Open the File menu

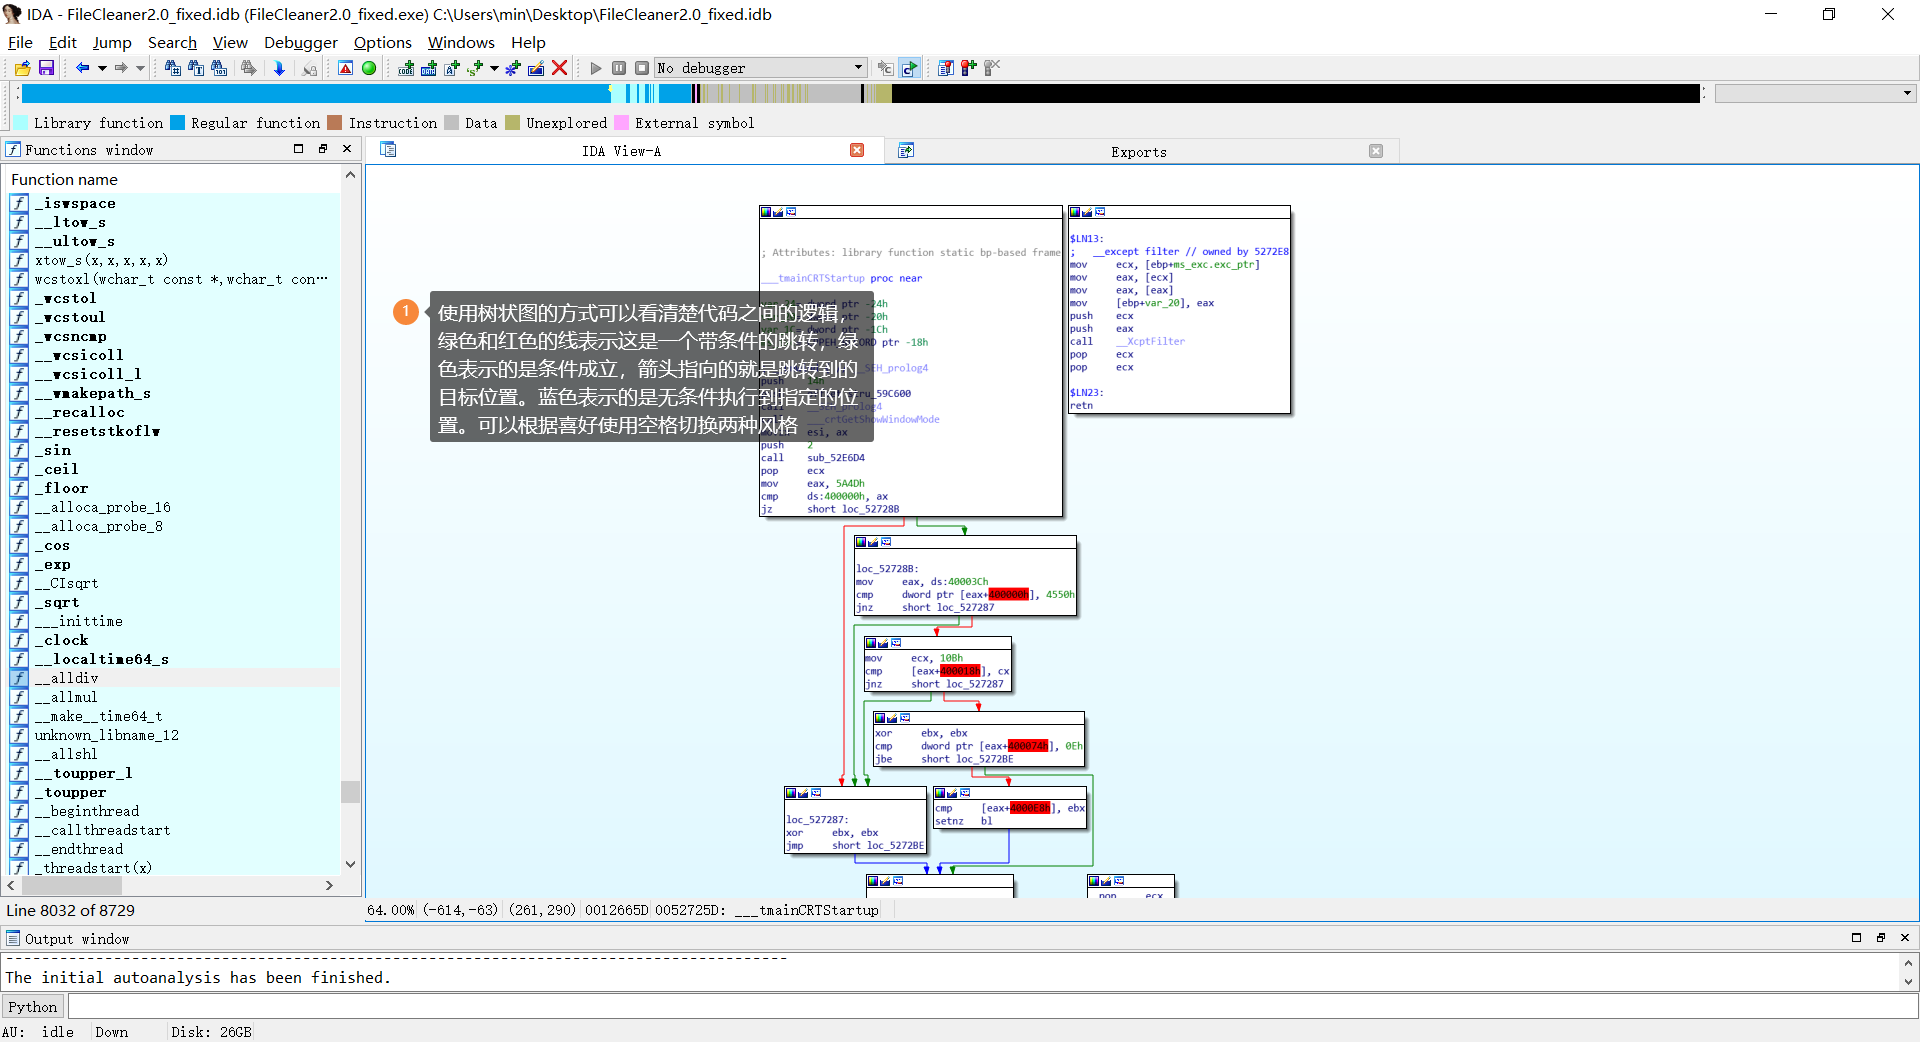[20, 42]
